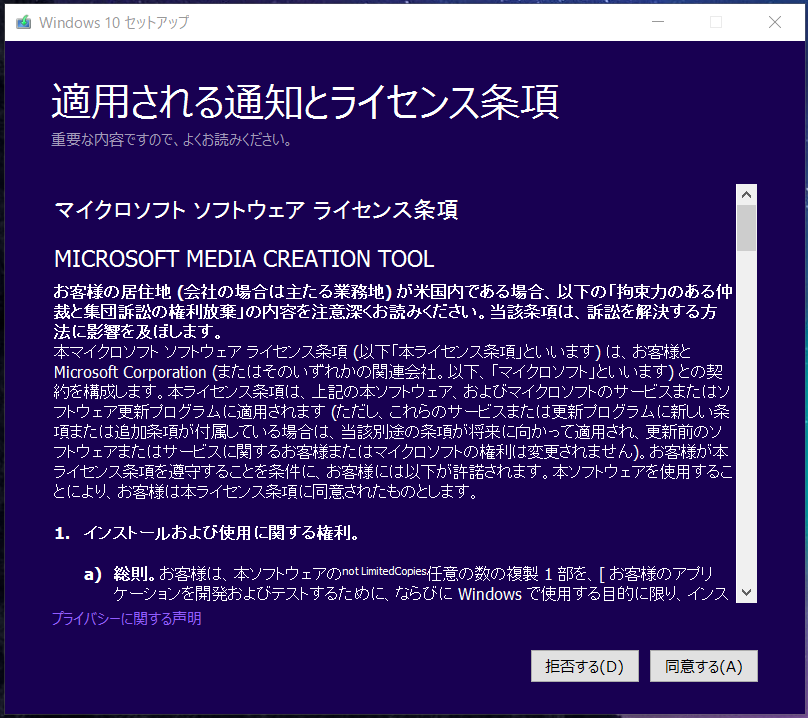Click the greyed-out maximize button
808x718 pixels.
(x=716, y=22)
